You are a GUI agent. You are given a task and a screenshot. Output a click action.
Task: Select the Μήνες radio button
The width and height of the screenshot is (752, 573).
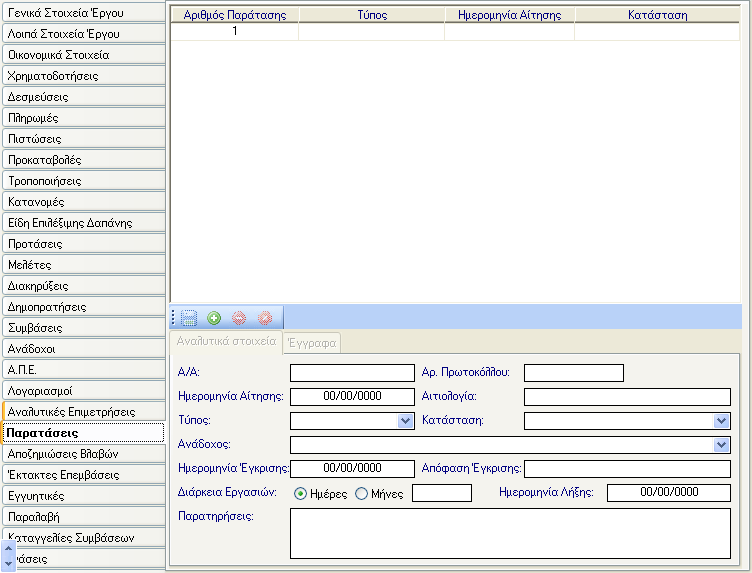point(361,493)
